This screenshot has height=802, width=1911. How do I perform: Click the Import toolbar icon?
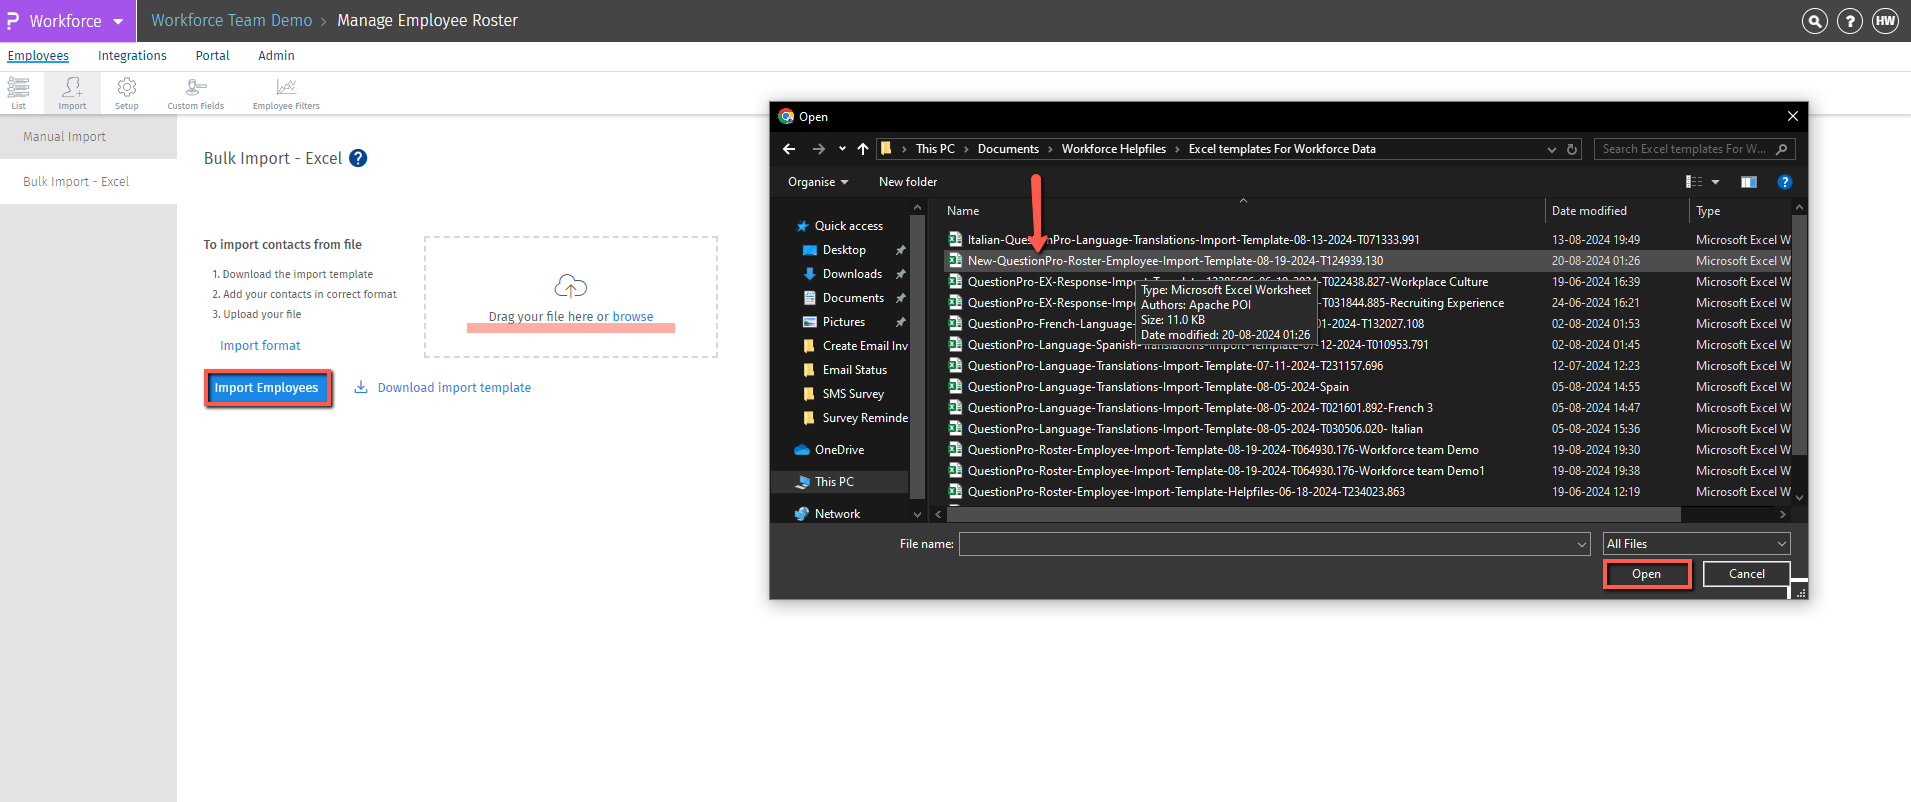(72, 92)
